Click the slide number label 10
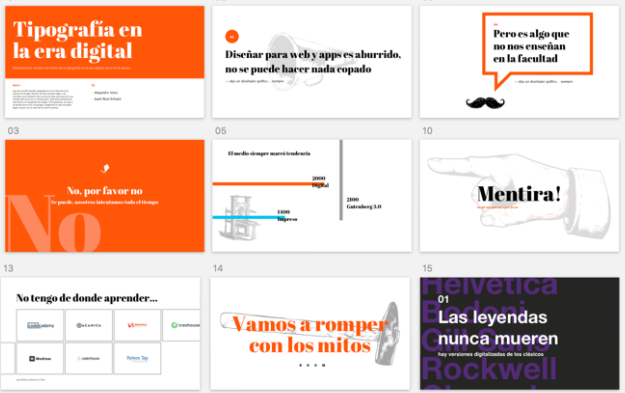 tap(427, 131)
